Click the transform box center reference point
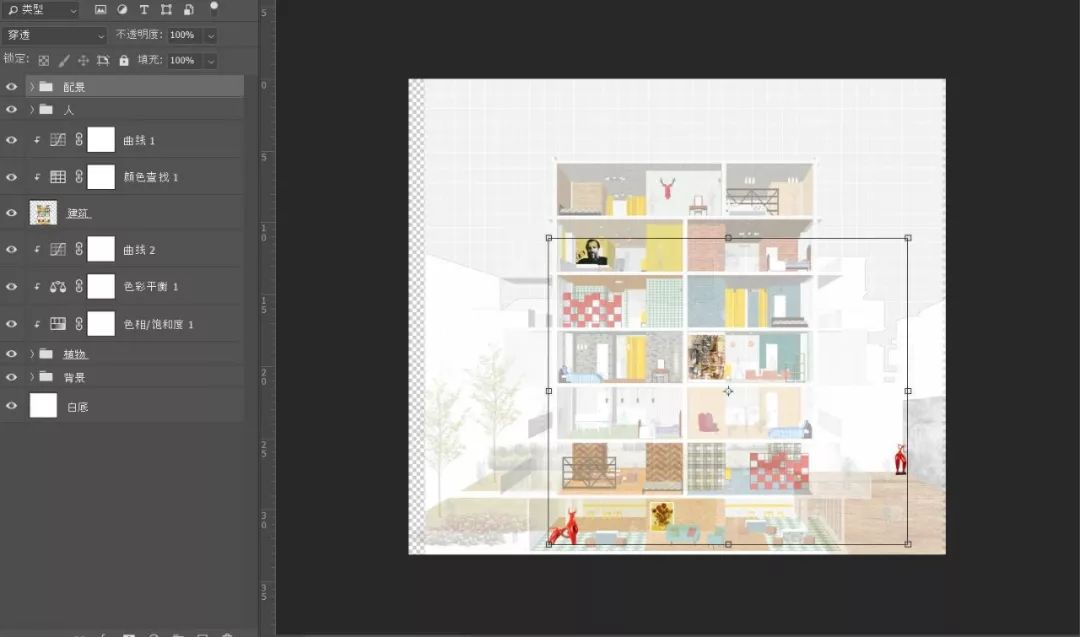This screenshot has width=1080, height=637. pyautogui.click(x=728, y=391)
